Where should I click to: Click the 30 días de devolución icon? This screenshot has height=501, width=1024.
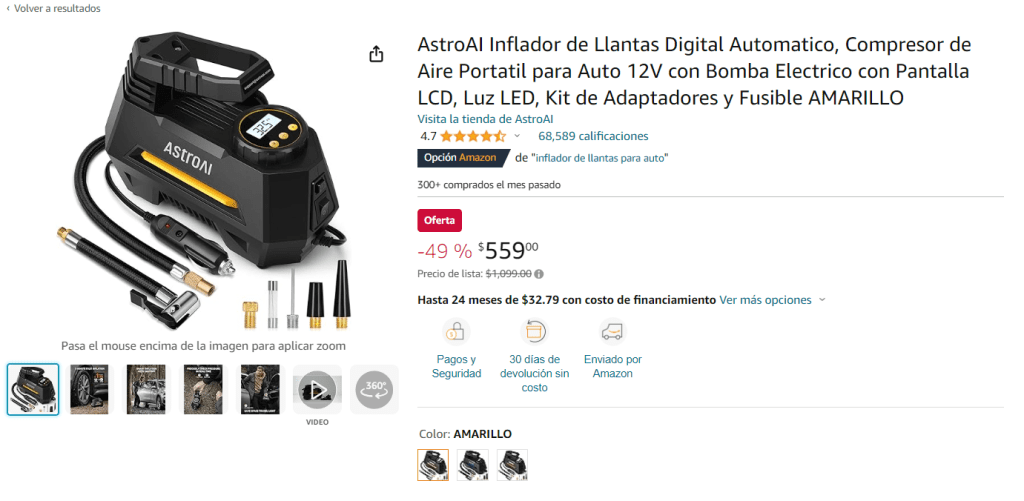534,332
